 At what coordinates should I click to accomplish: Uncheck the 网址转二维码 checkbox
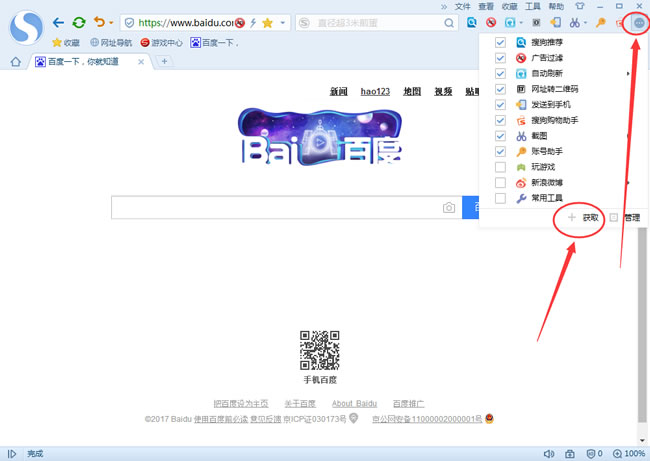[x=500, y=89]
